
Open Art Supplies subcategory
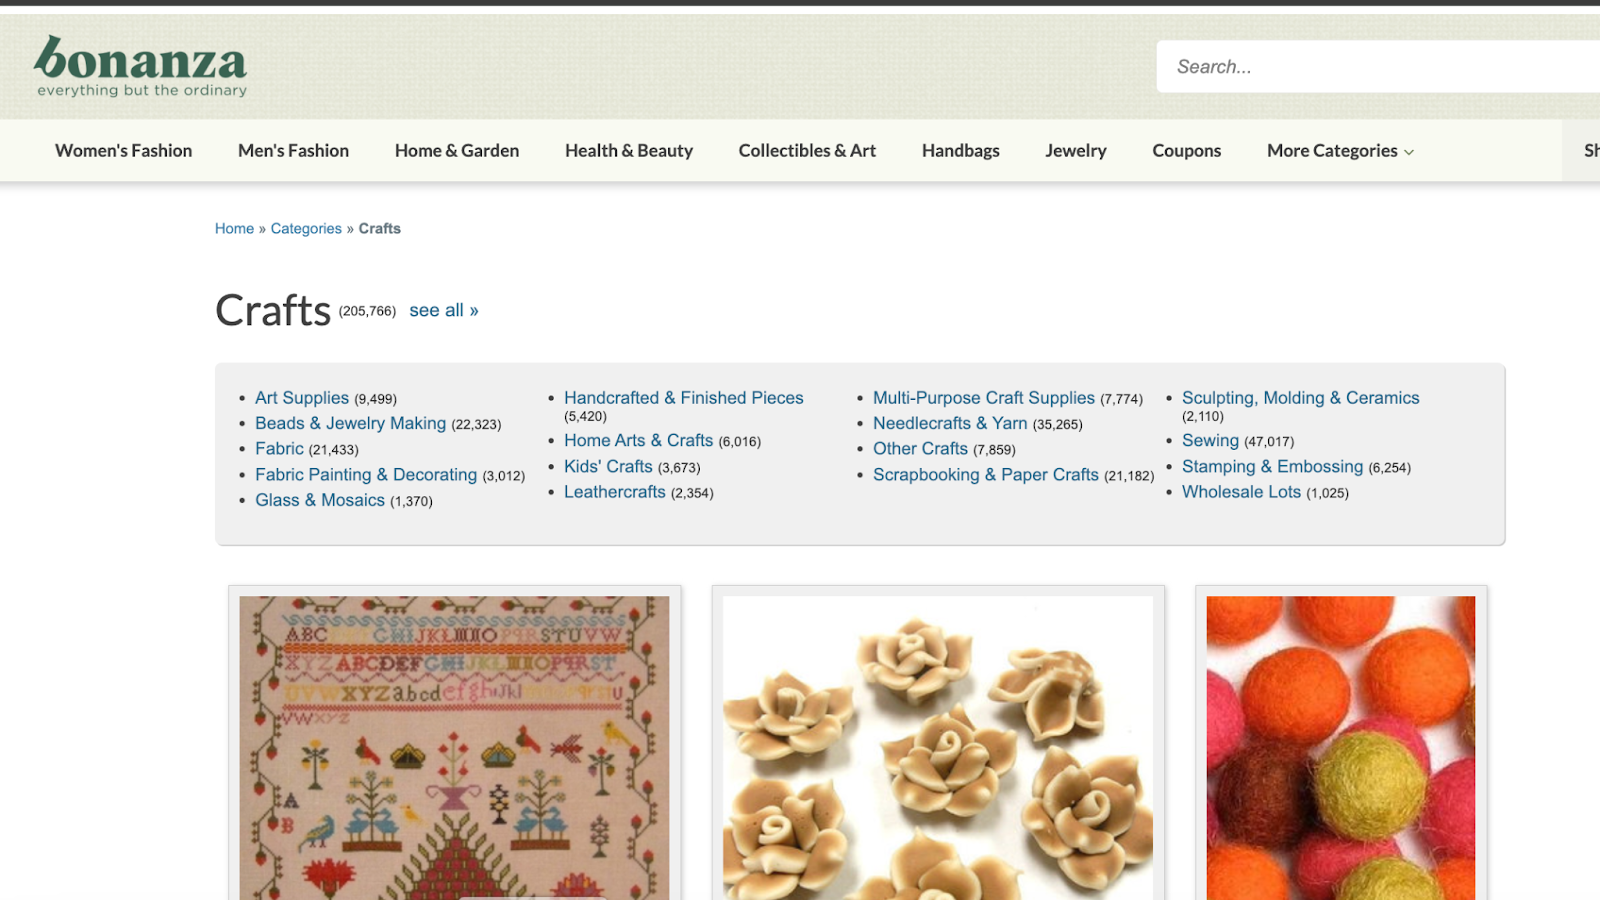pos(302,398)
